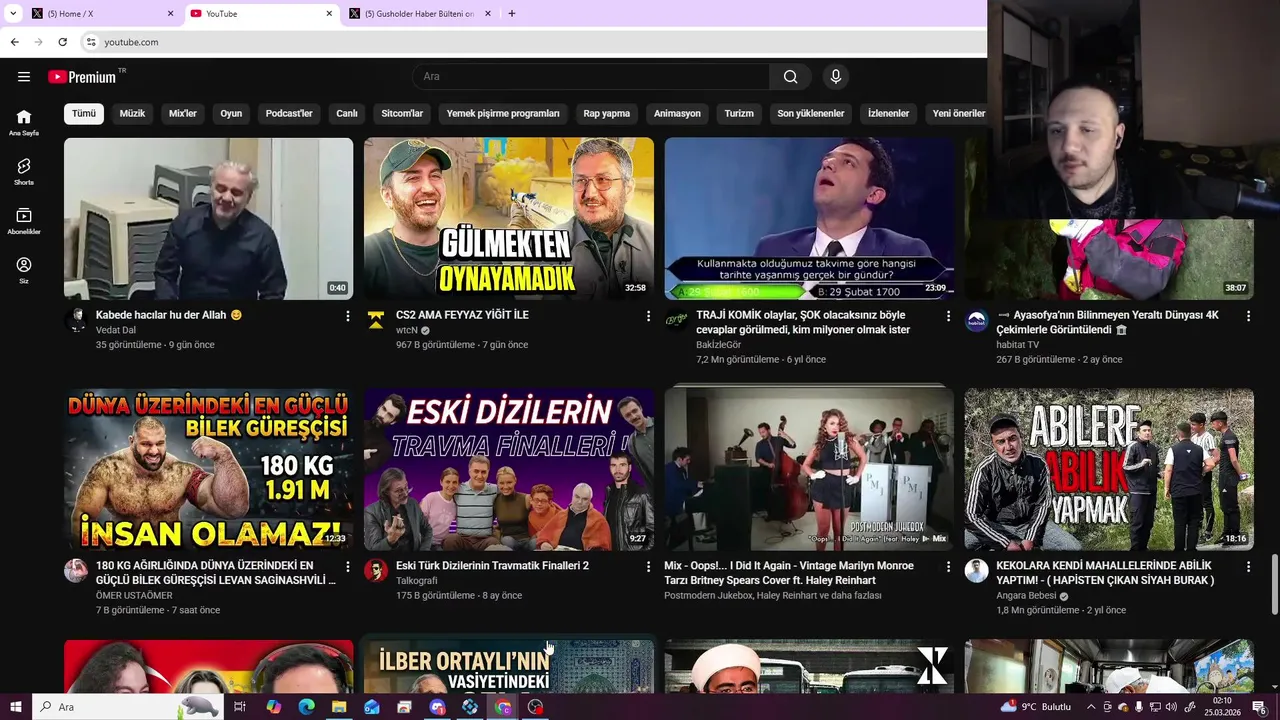Show hidden system tray icons chevron
1280x720 pixels.
(1091, 707)
